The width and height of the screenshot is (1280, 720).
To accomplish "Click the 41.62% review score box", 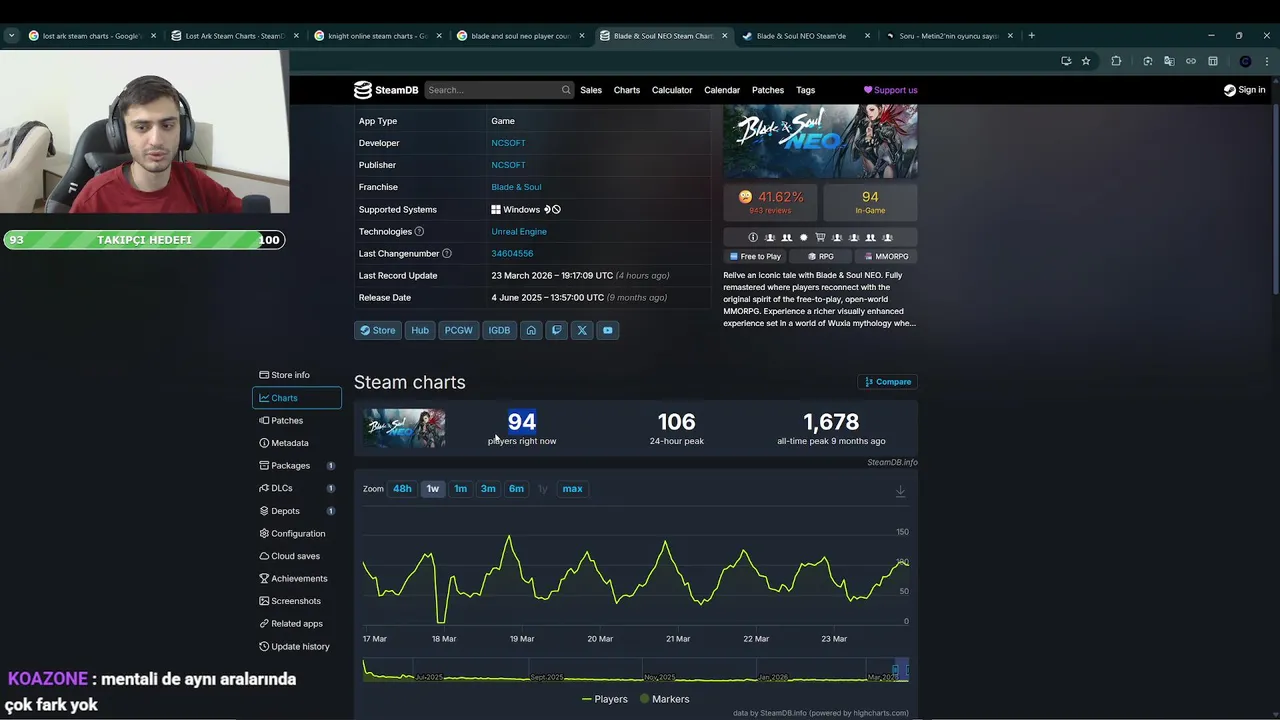I will 771,203.
